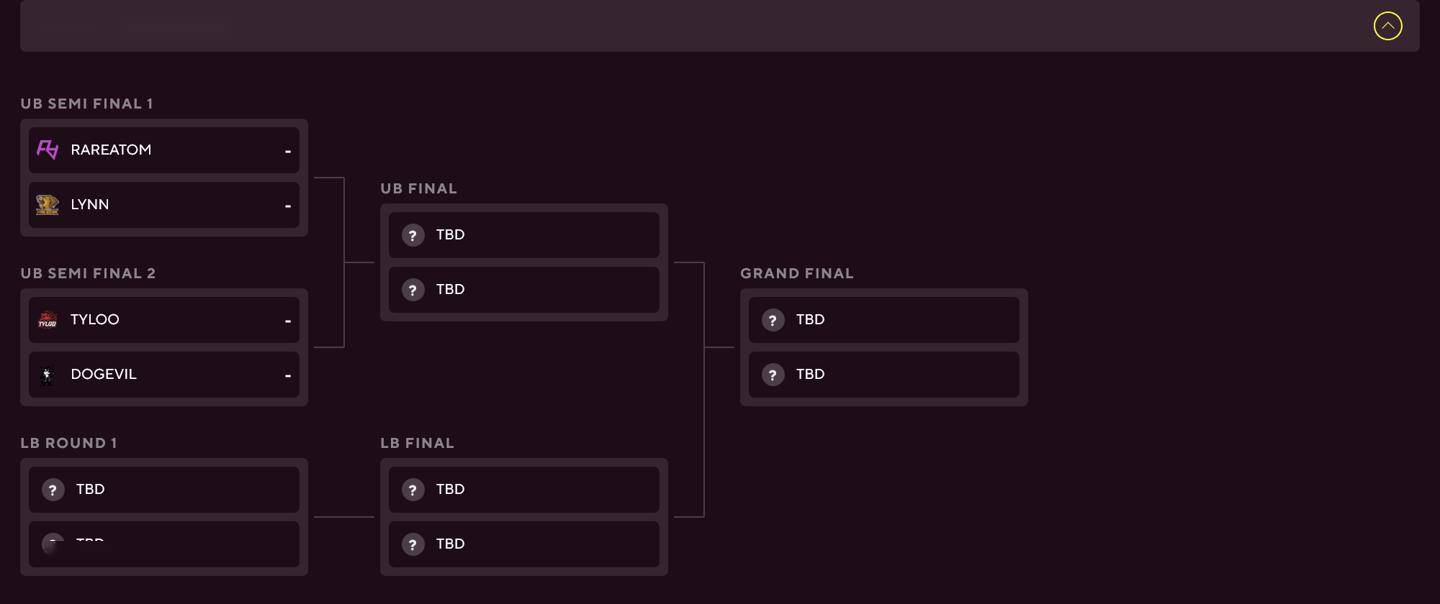Click the UB Final heading
Image resolution: width=1440 pixels, height=604 pixels.
pyautogui.click(x=419, y=189)
